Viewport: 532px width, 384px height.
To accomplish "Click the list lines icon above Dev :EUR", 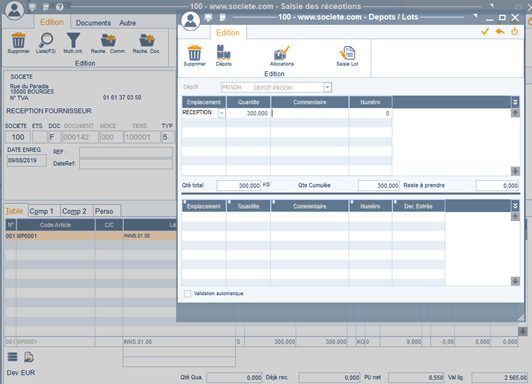I will (12, 357).
